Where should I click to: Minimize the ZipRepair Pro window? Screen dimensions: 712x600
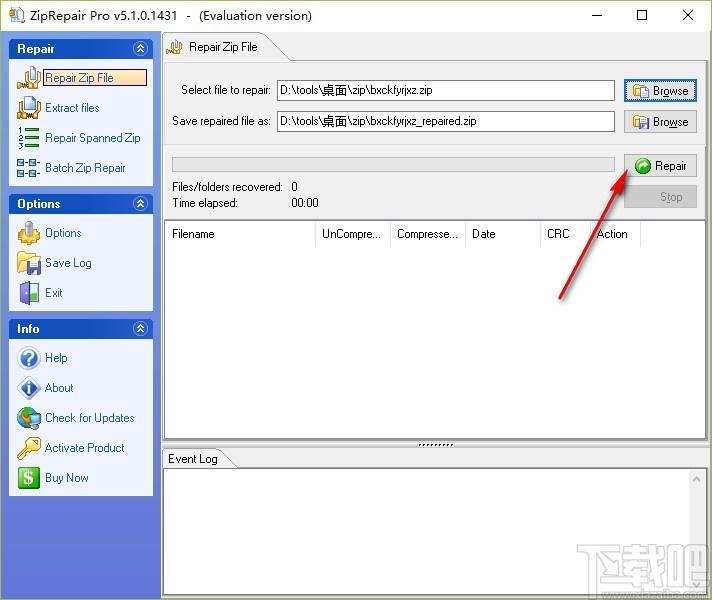[x=597, y=15]
